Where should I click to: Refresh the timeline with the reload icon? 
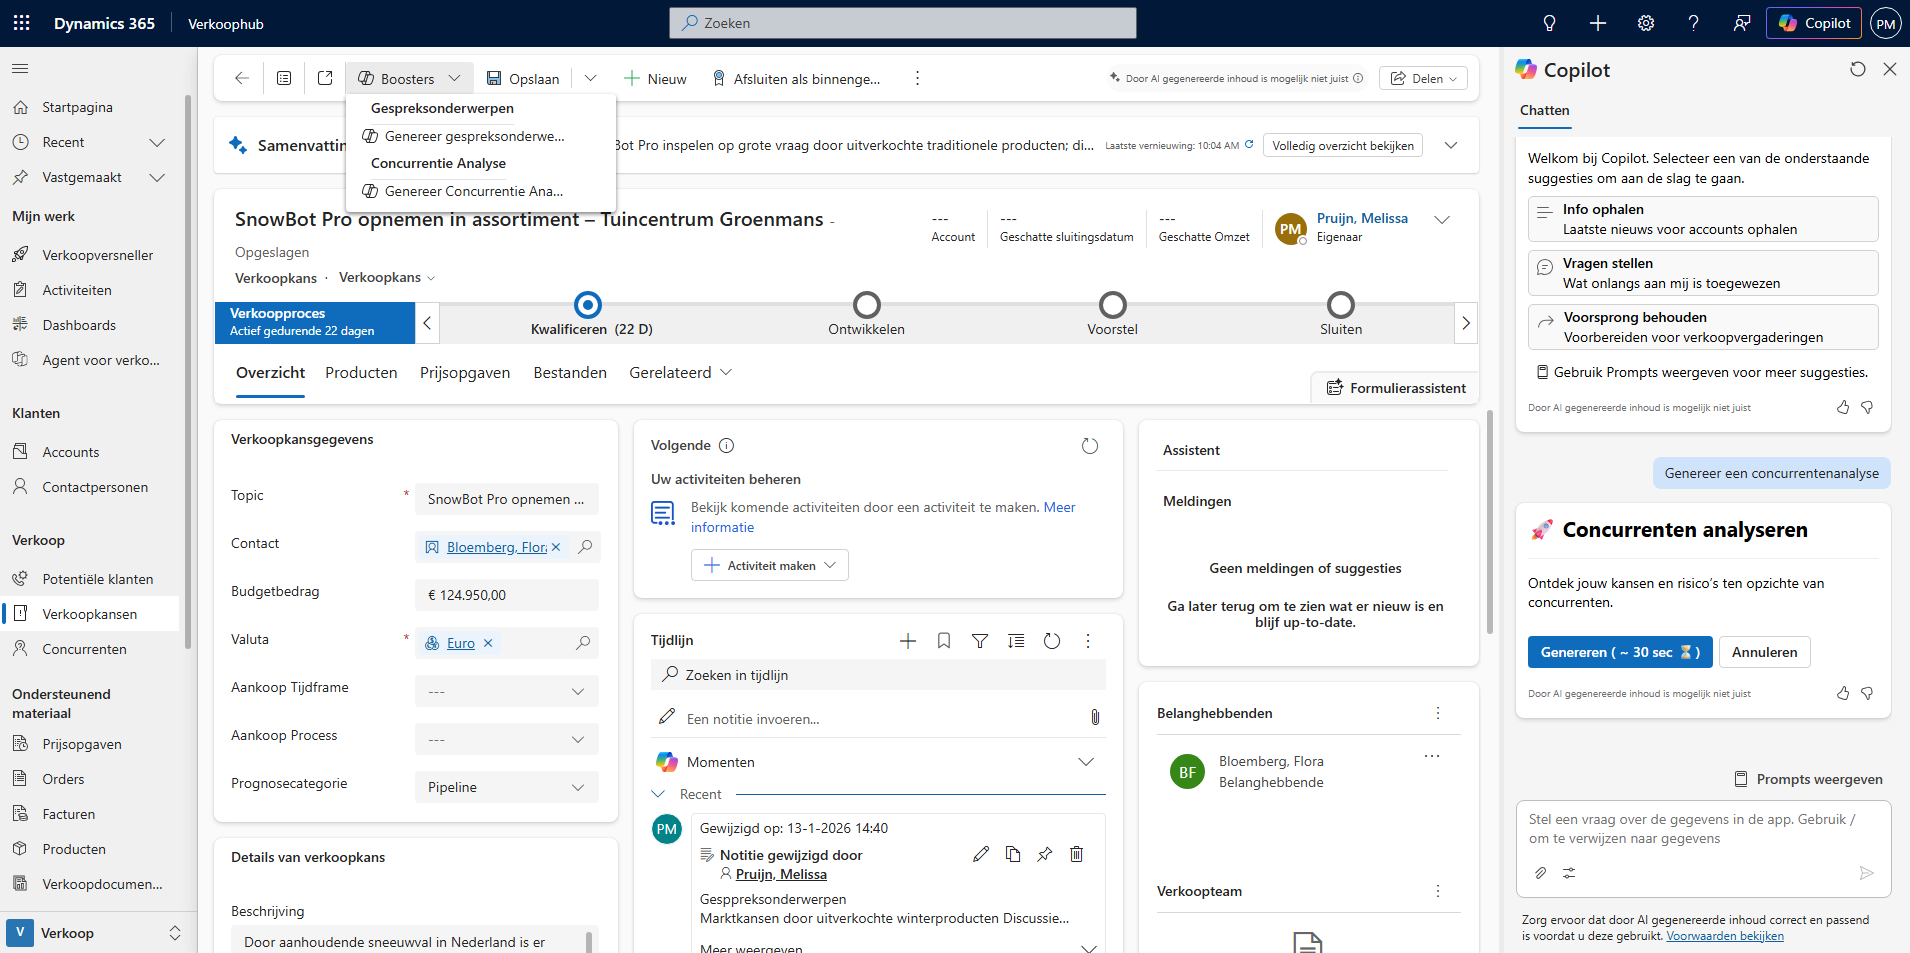coord(1052,641)
